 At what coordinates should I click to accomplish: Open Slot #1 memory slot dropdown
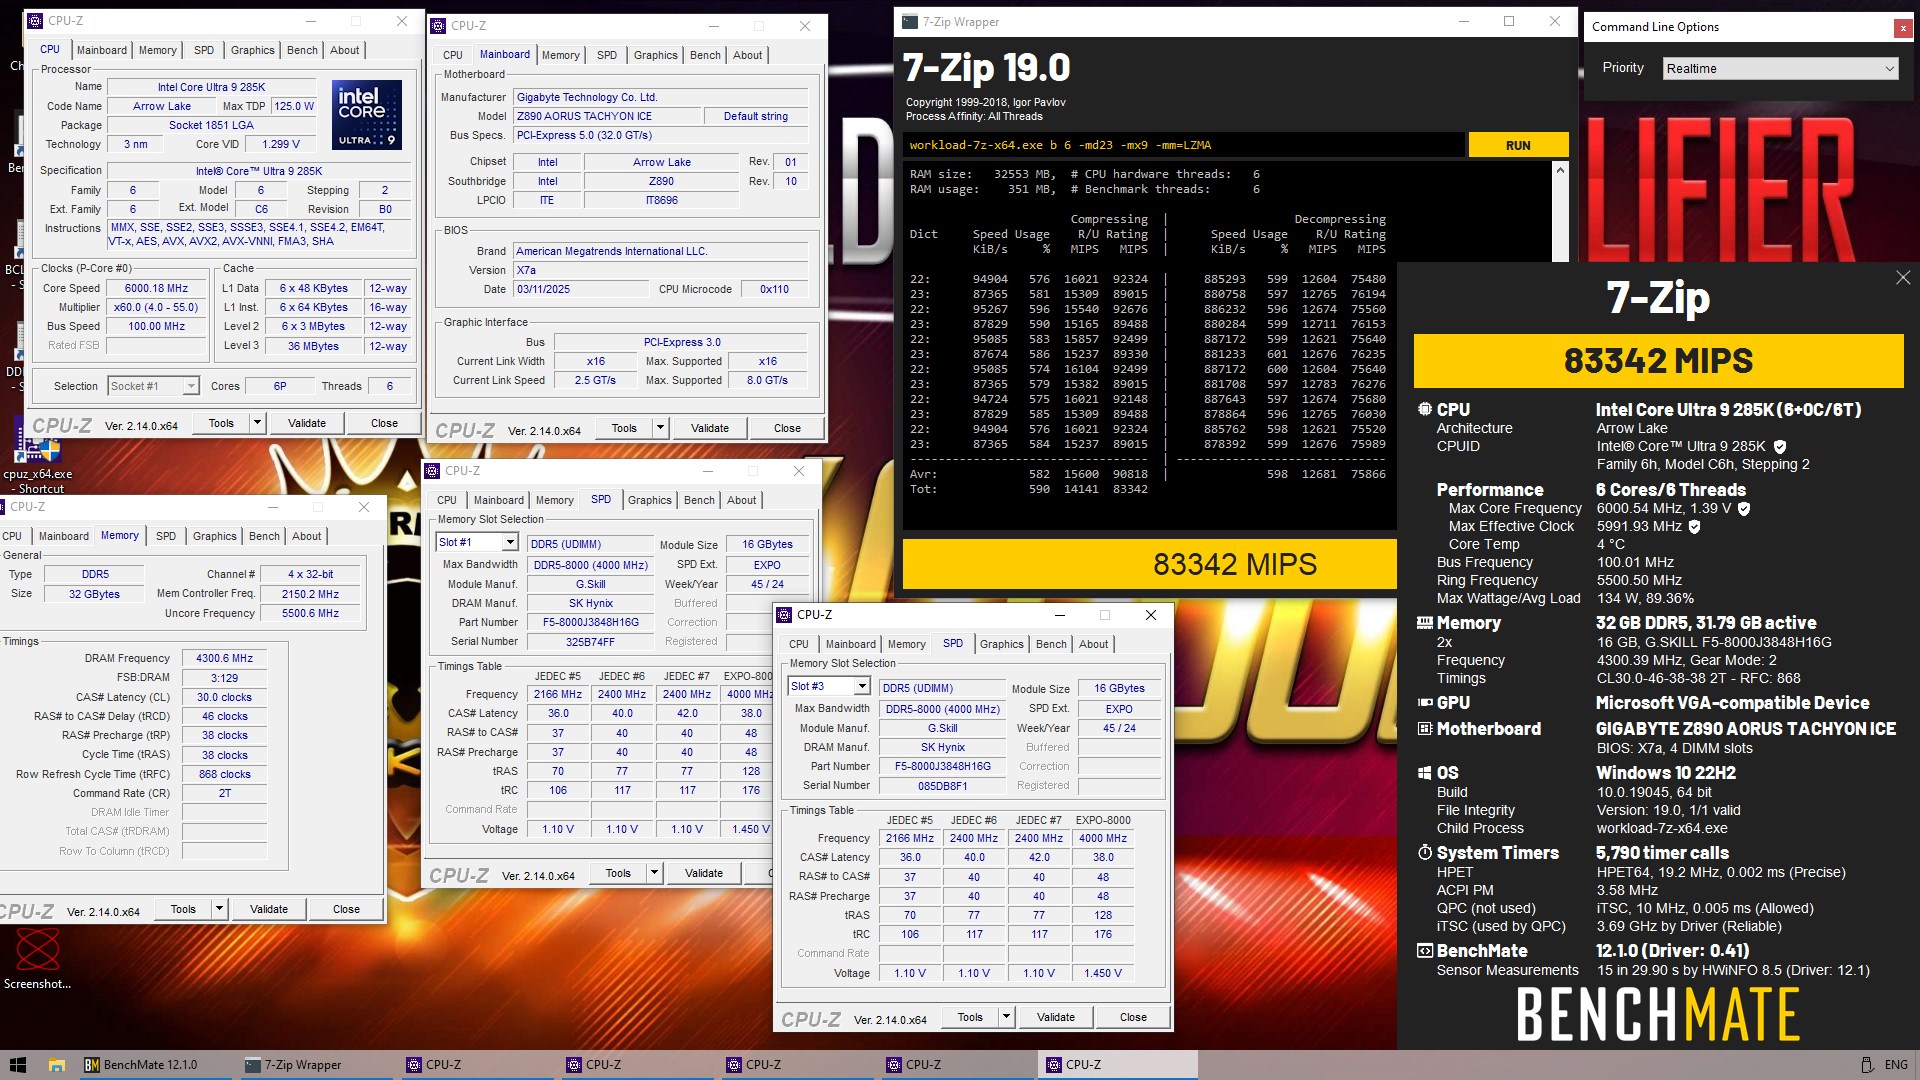[477, 543]
